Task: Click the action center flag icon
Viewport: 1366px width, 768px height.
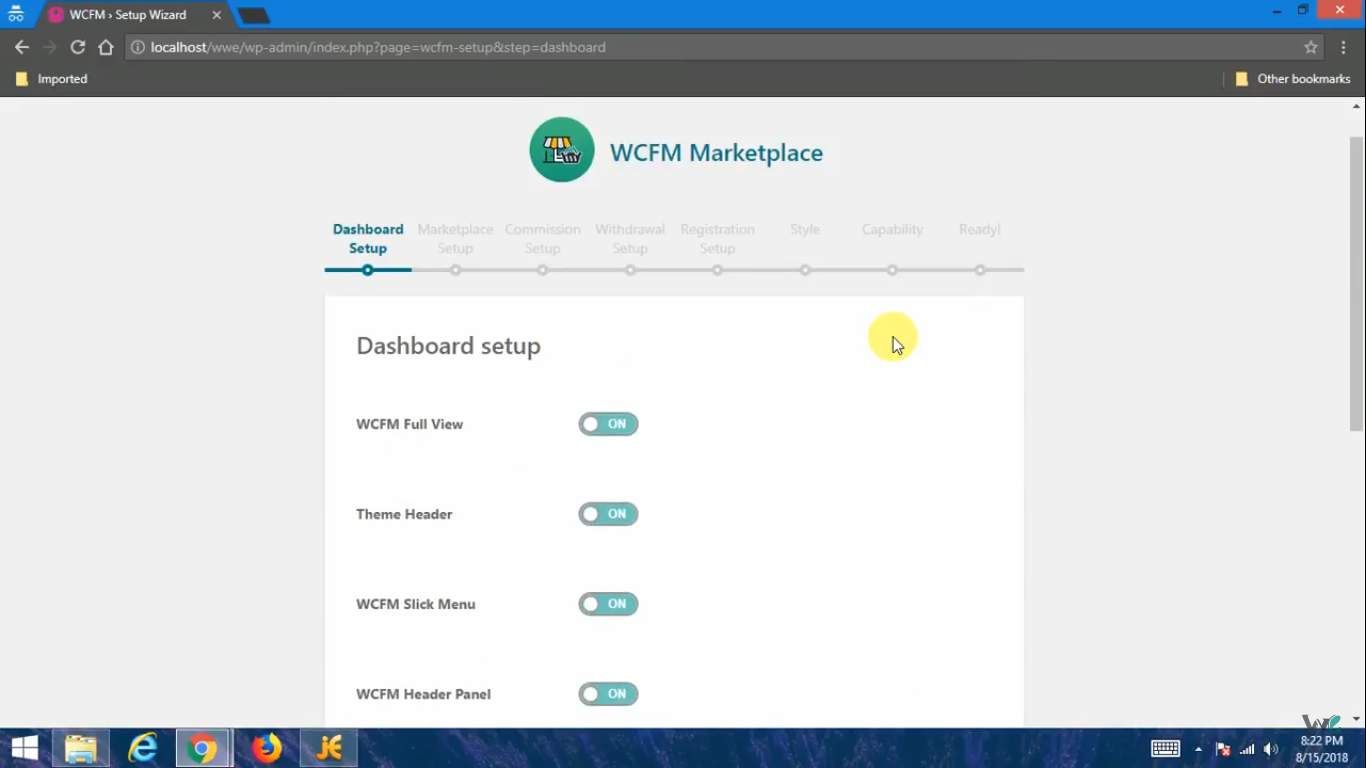Action: tap(1222, 749)
